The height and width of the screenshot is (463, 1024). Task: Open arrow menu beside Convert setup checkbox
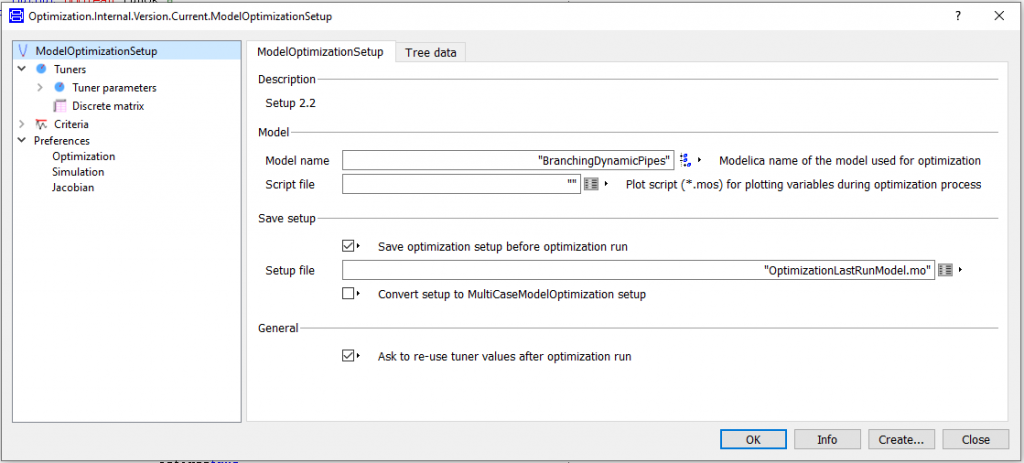(x=358, y=294)
